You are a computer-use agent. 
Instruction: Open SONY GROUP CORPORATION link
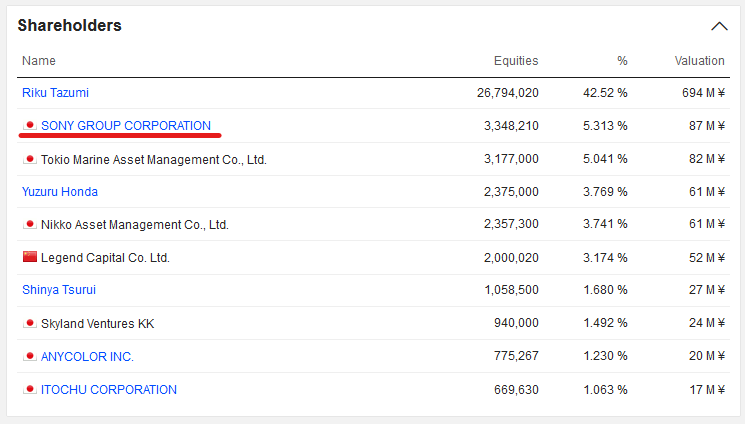pyautogui.click(x=126, y=126)
